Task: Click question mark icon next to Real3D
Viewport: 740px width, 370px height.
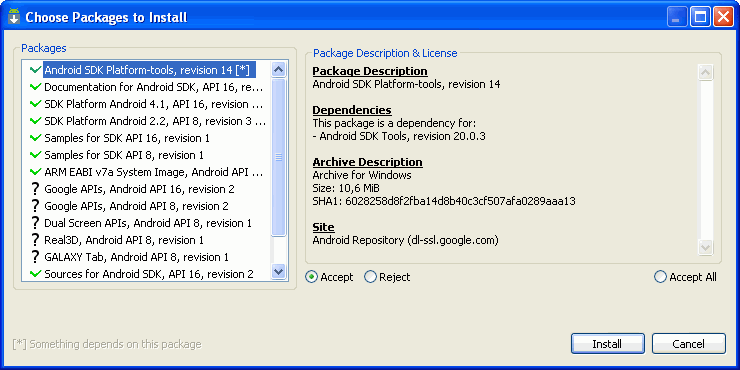Action: pyautogui.click(x=35, y=240)
